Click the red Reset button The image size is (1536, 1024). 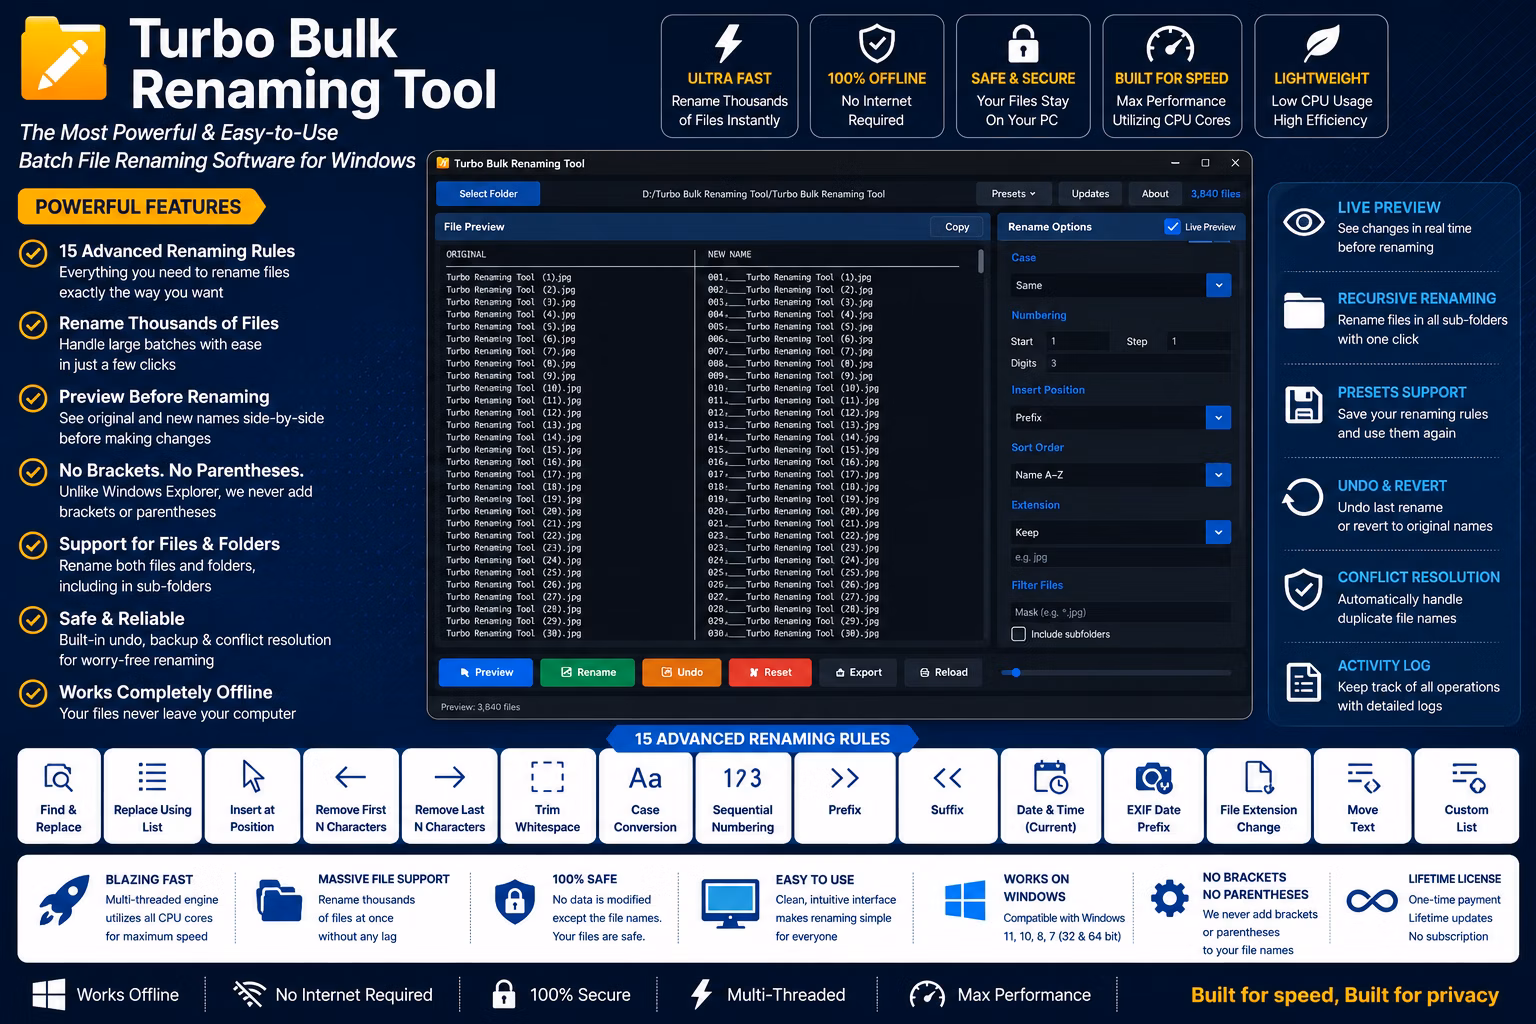point(769,672)
